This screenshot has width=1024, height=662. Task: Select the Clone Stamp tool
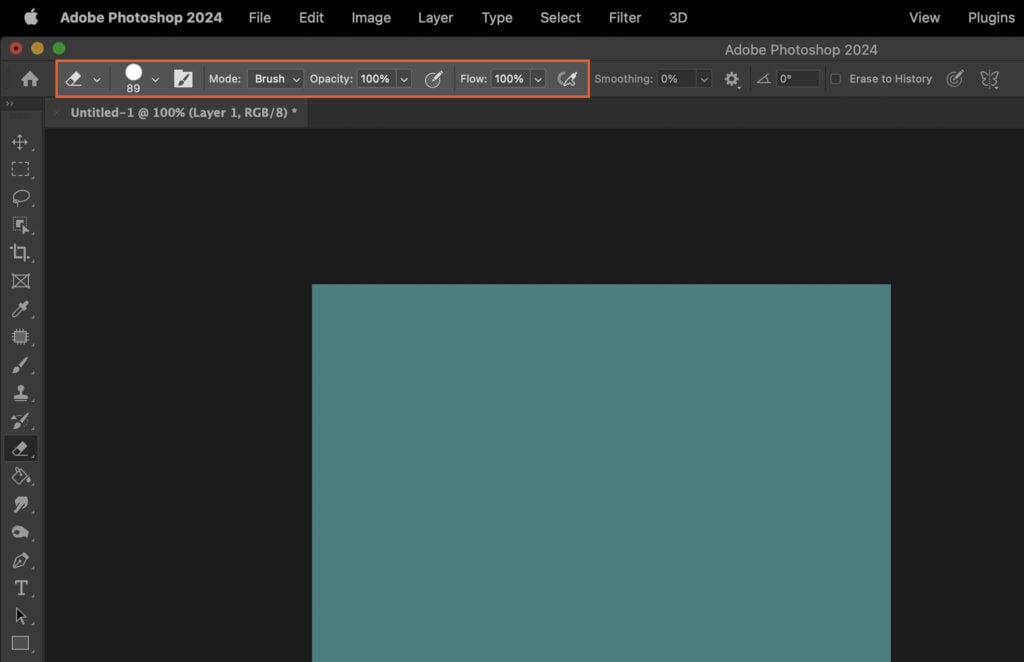[22, 393]
